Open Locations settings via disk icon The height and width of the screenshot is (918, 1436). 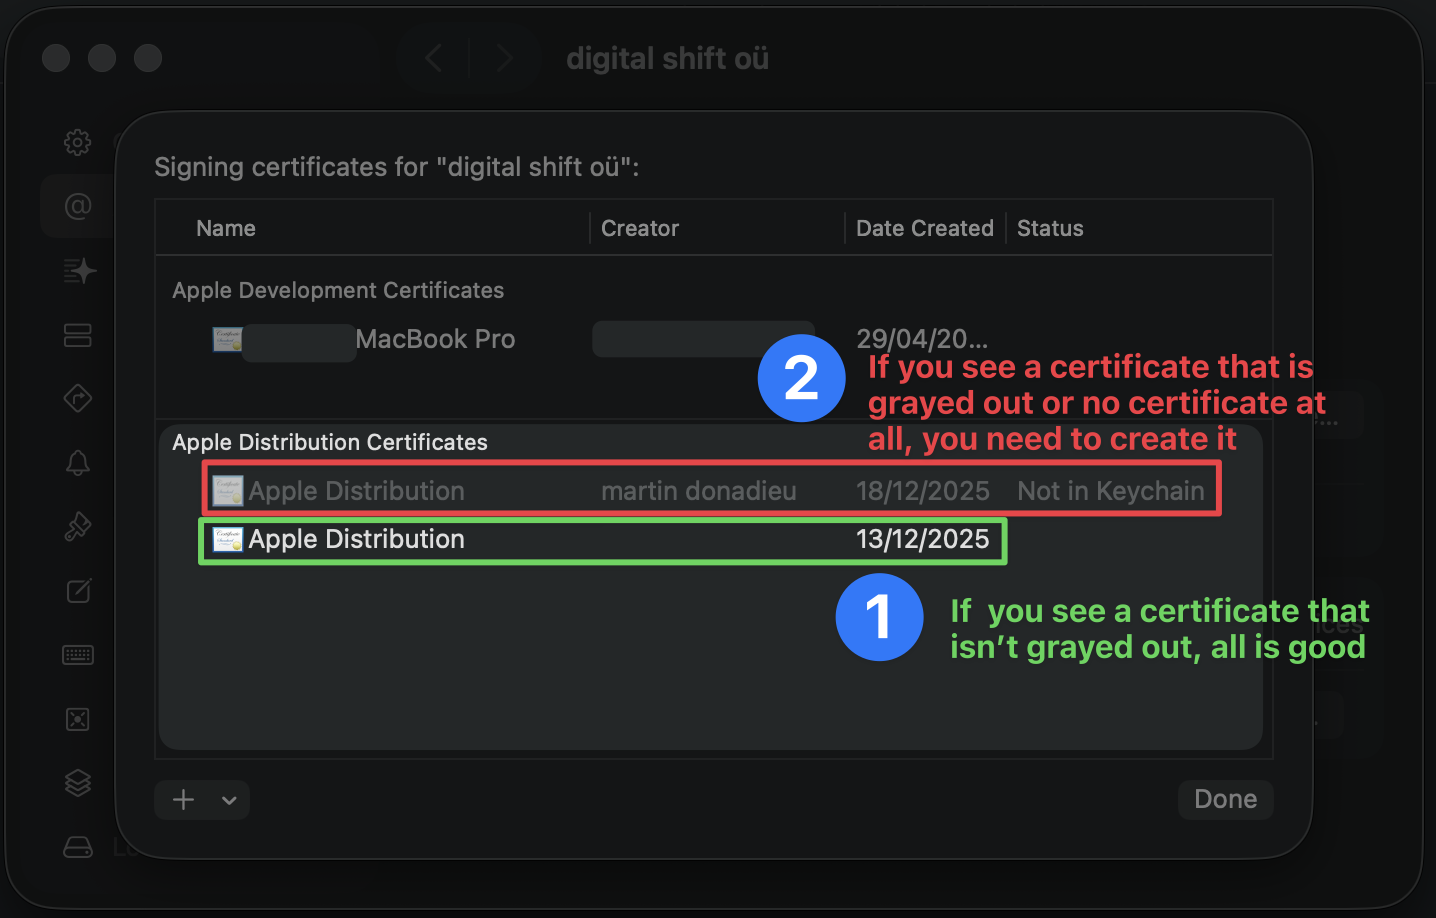[77, 847]
